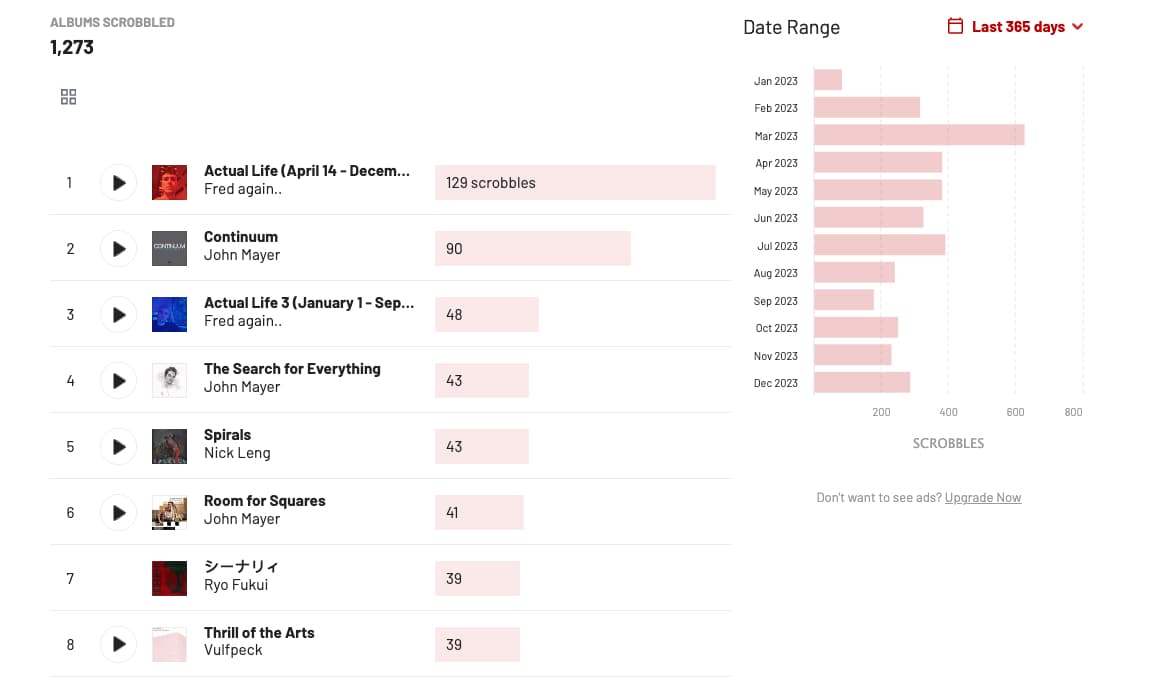Play Room for Squares
This screenshot has height=683, width=1153.
click(118, 512)
